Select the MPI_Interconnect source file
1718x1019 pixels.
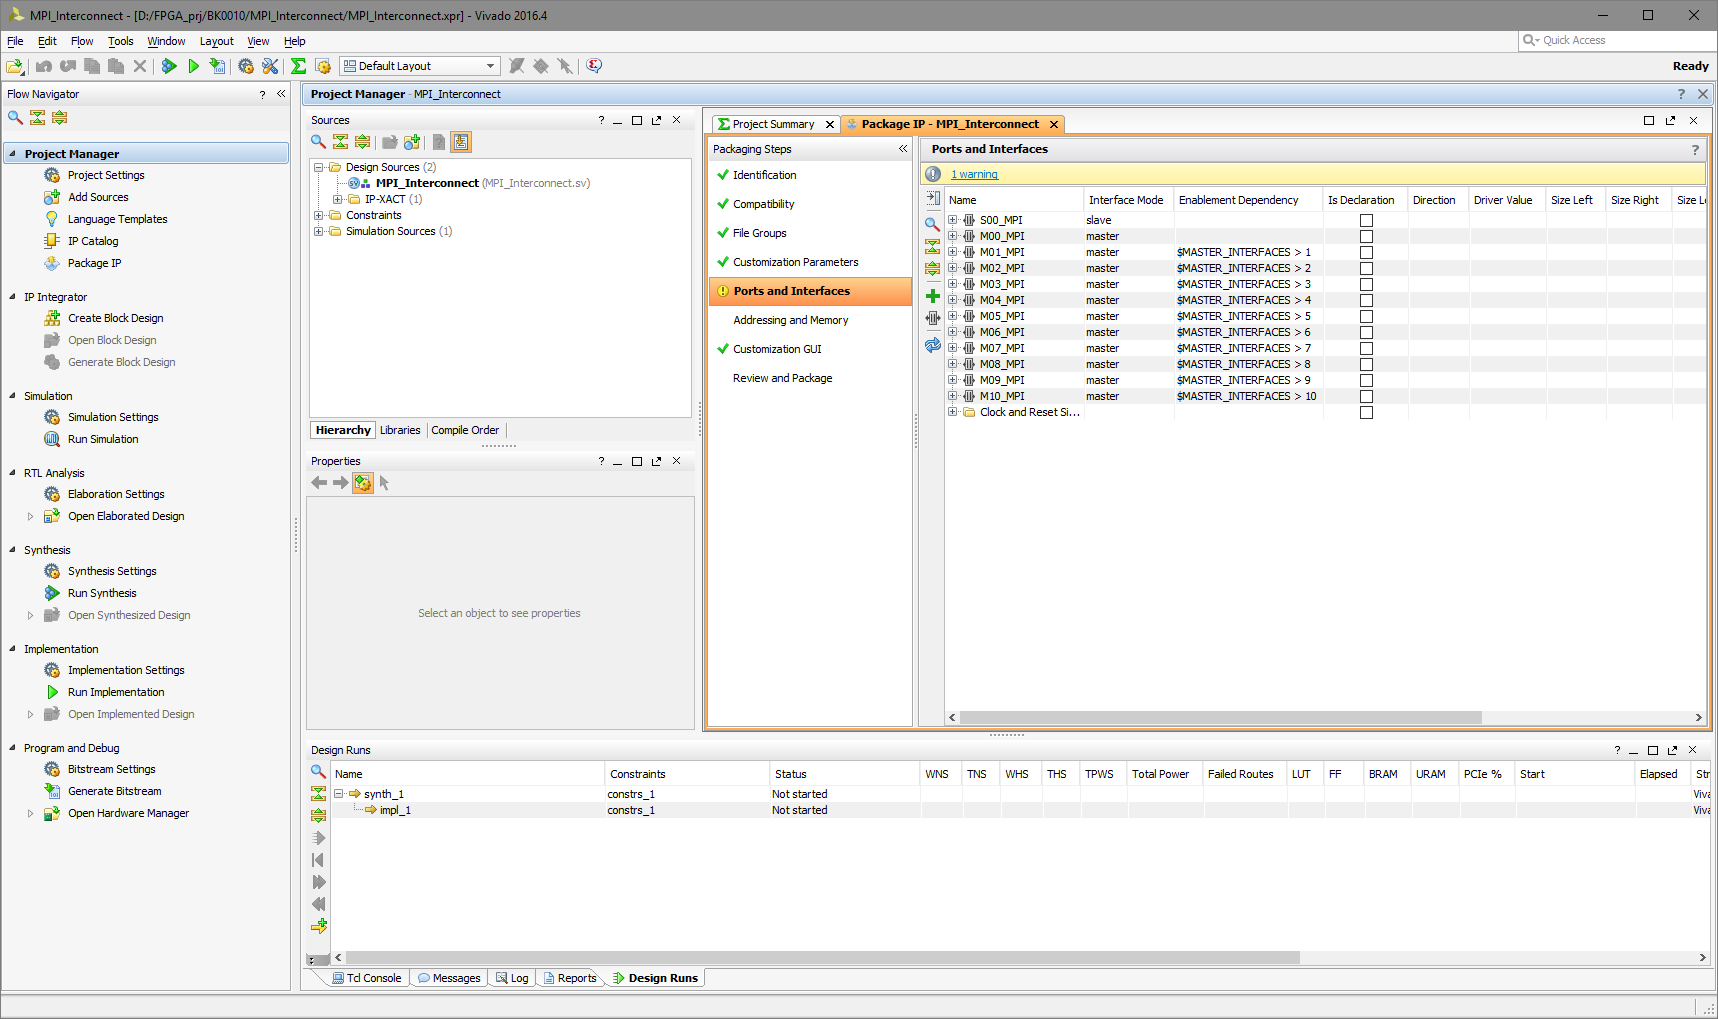[x=469, y=183]
